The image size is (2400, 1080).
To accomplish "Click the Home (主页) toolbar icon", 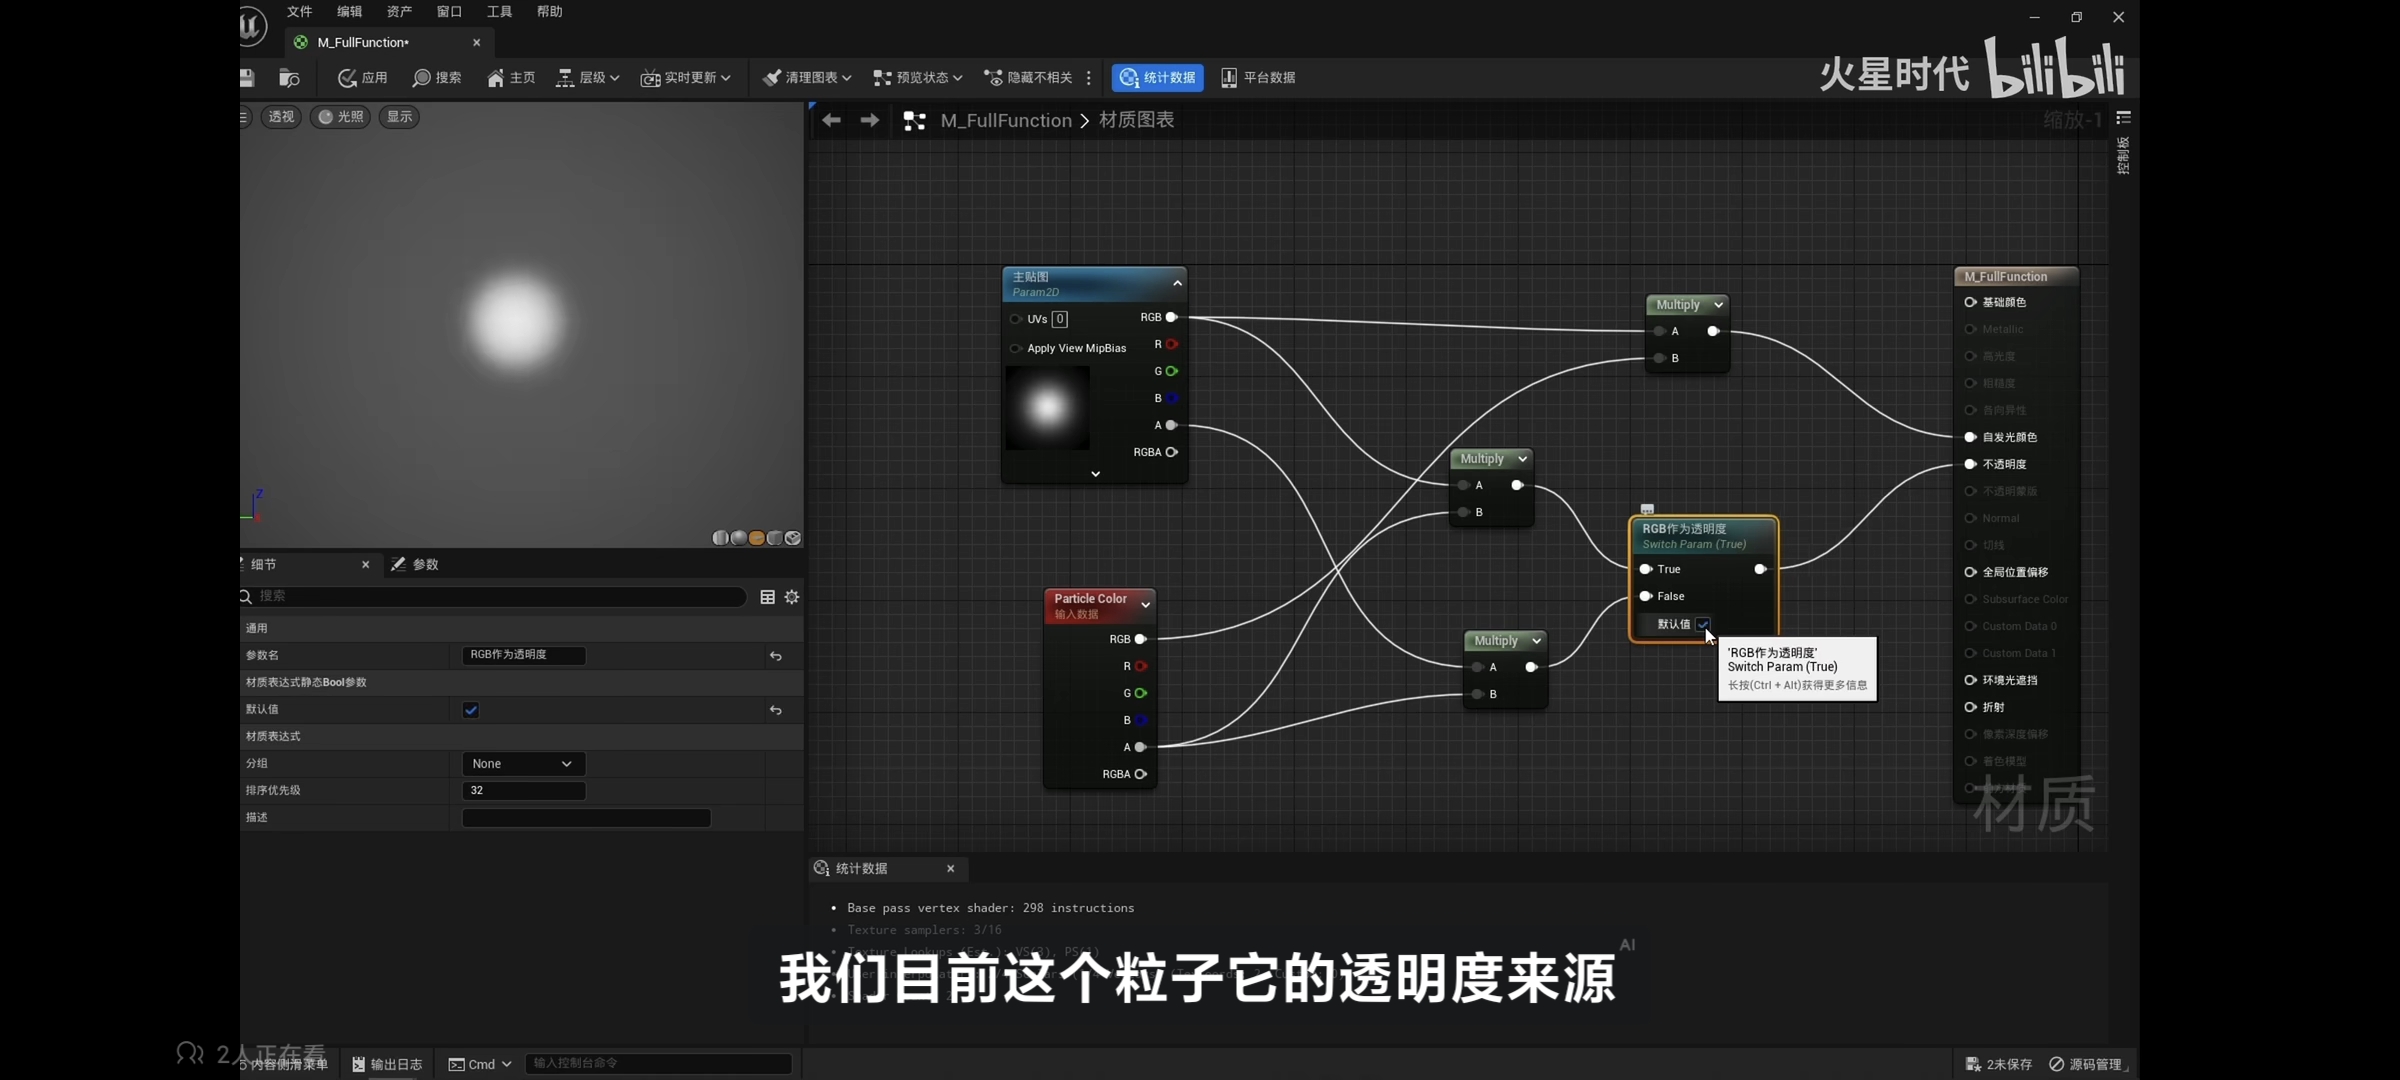I will pyautogui.click(x=495, y=78).
